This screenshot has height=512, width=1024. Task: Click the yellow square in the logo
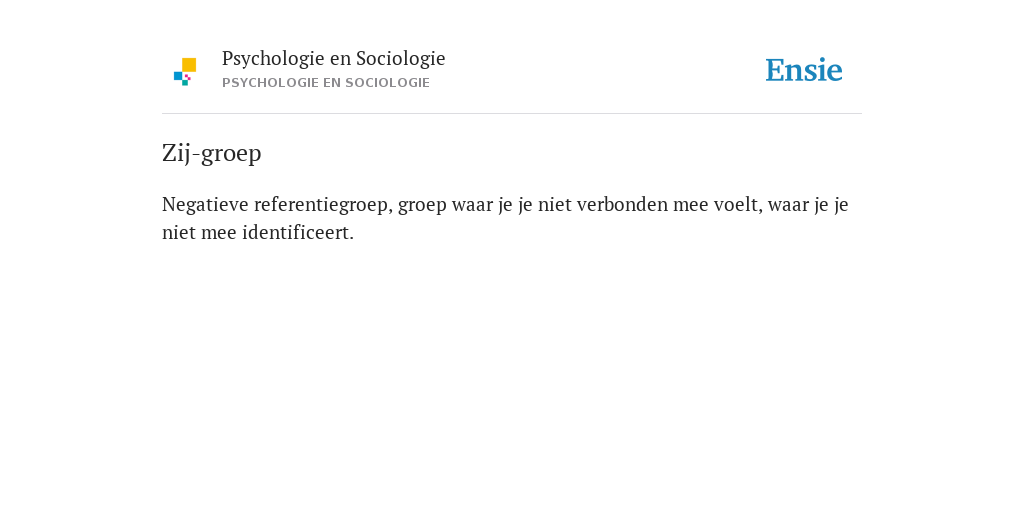coord(189,65)
